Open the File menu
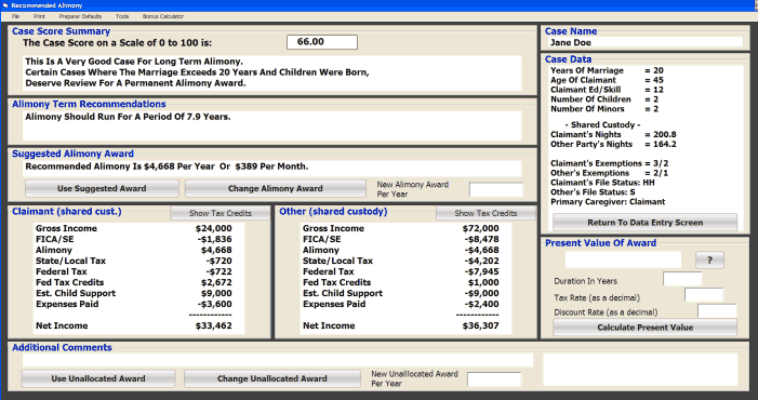This screenshot has height=400, width=758. [x=15, y=17]
